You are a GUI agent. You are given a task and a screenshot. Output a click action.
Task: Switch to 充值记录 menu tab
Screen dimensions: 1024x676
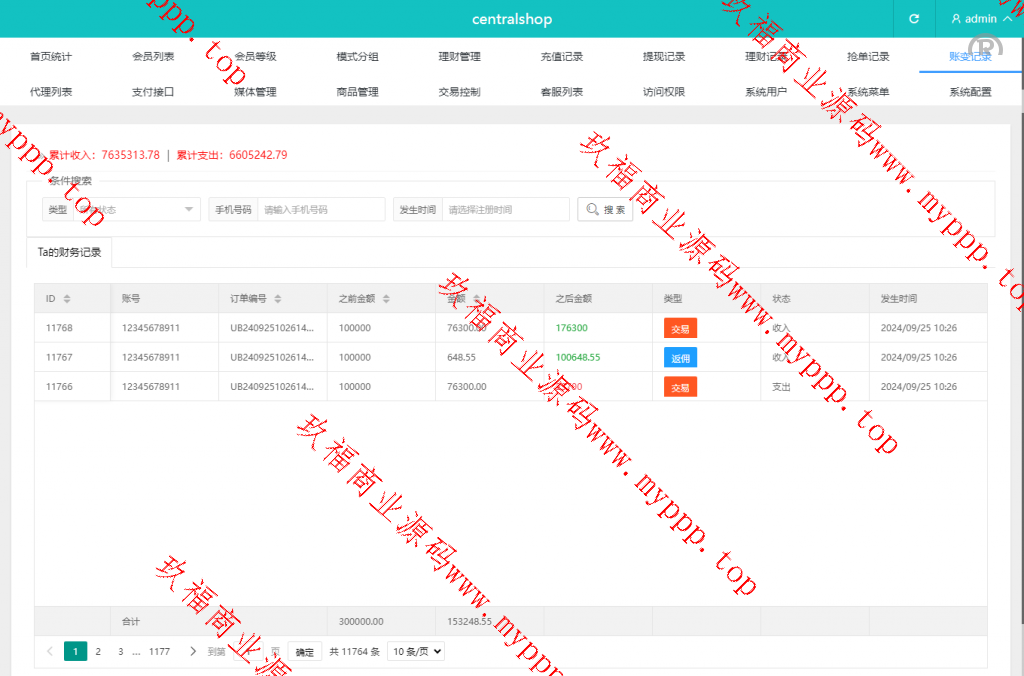click(x=561, y=57)
